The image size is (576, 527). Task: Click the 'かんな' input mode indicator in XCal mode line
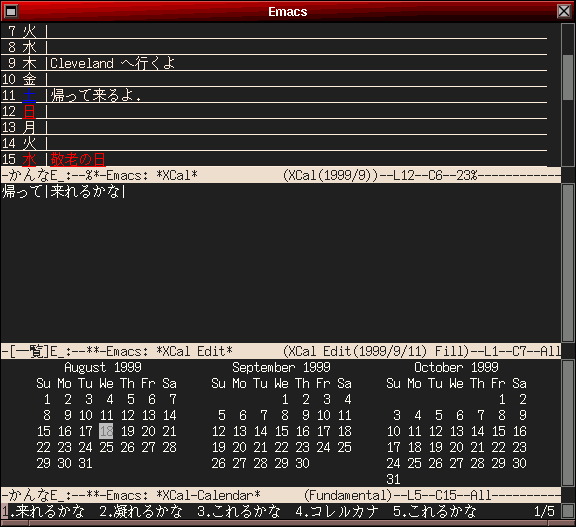29,175
